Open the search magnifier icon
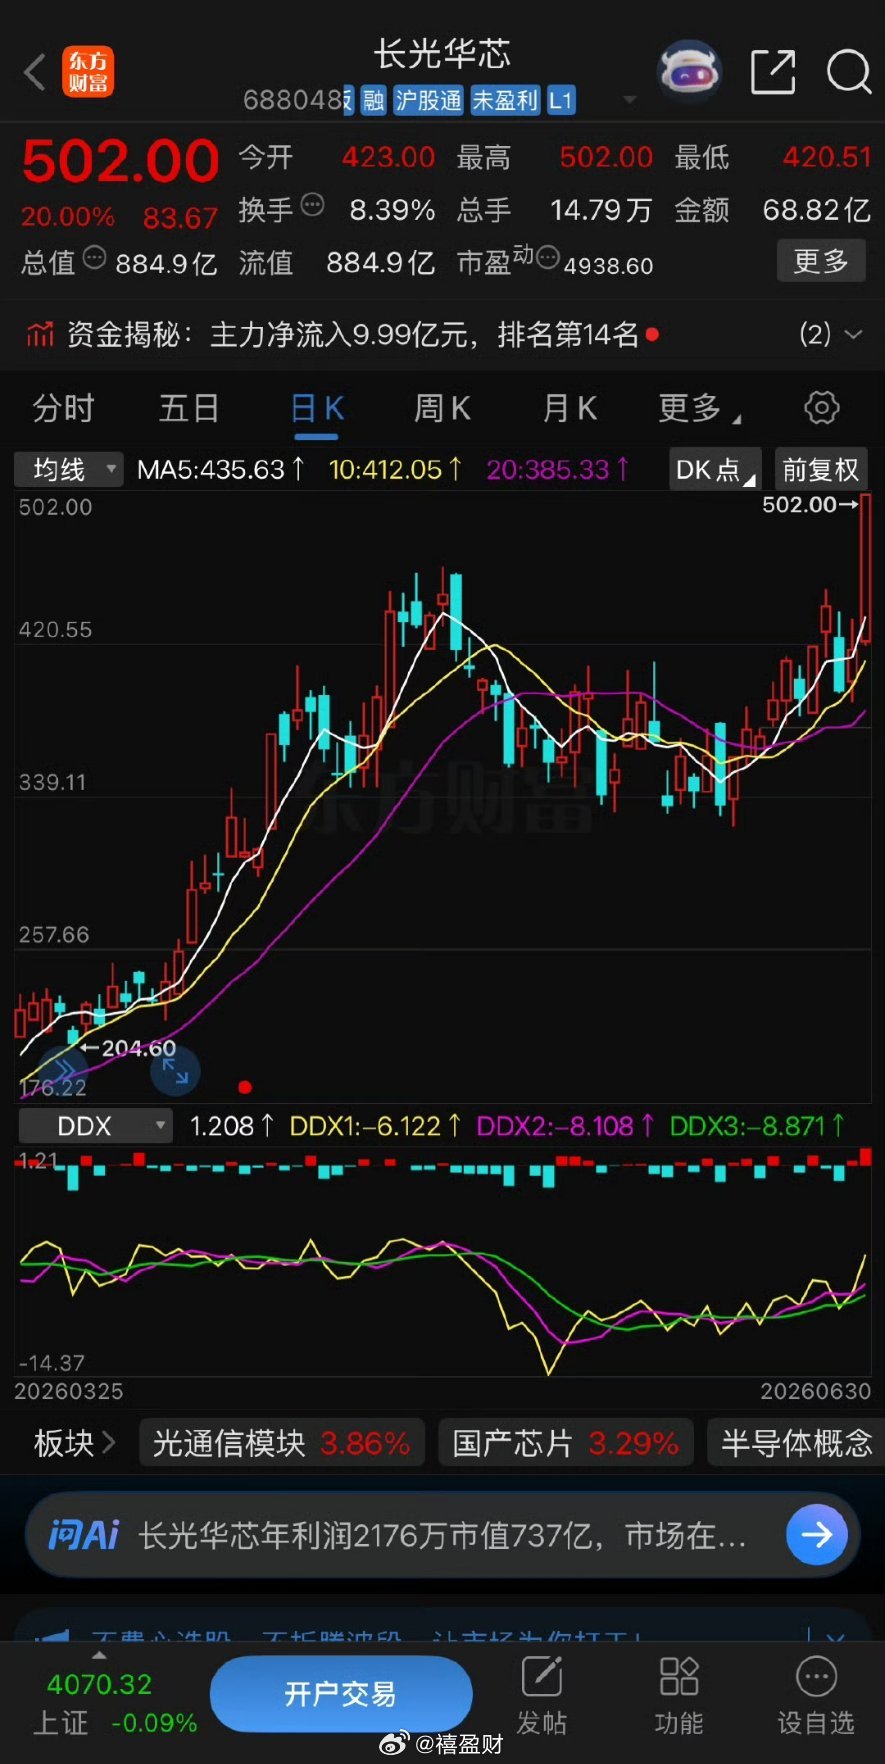This screenshot has height=1764, width=885. click(x=848, y=72)
